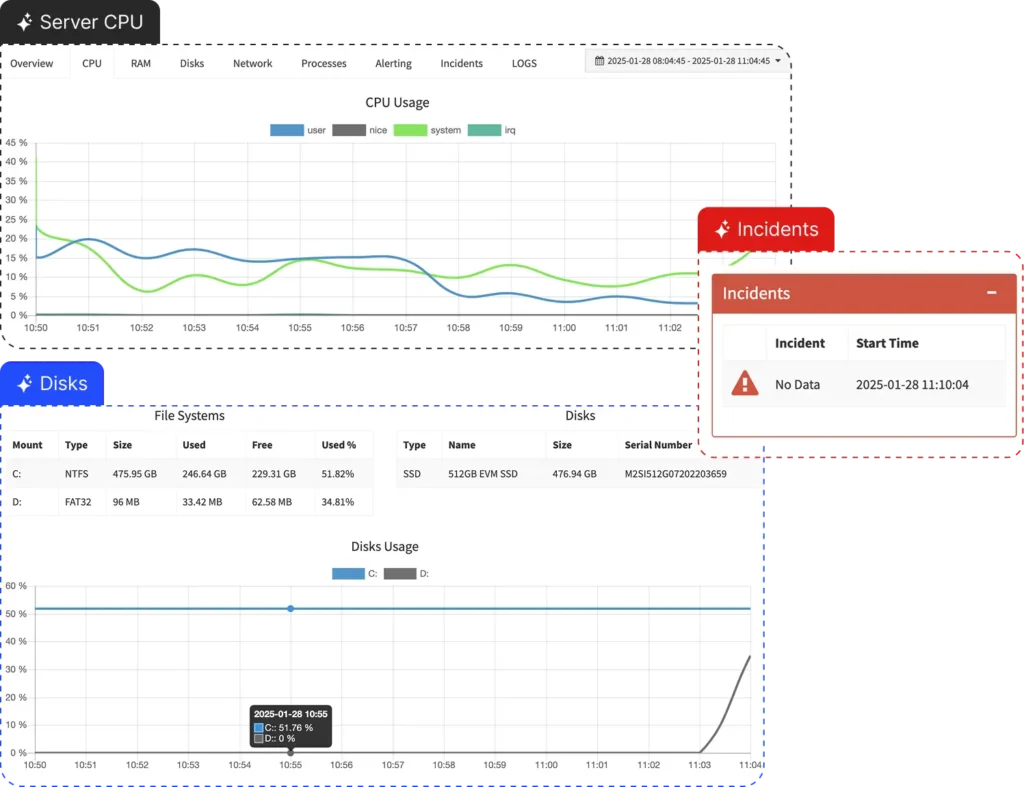
Task: Click the sparkle icon in the blue Disks badge
Action: coord(24,384)
